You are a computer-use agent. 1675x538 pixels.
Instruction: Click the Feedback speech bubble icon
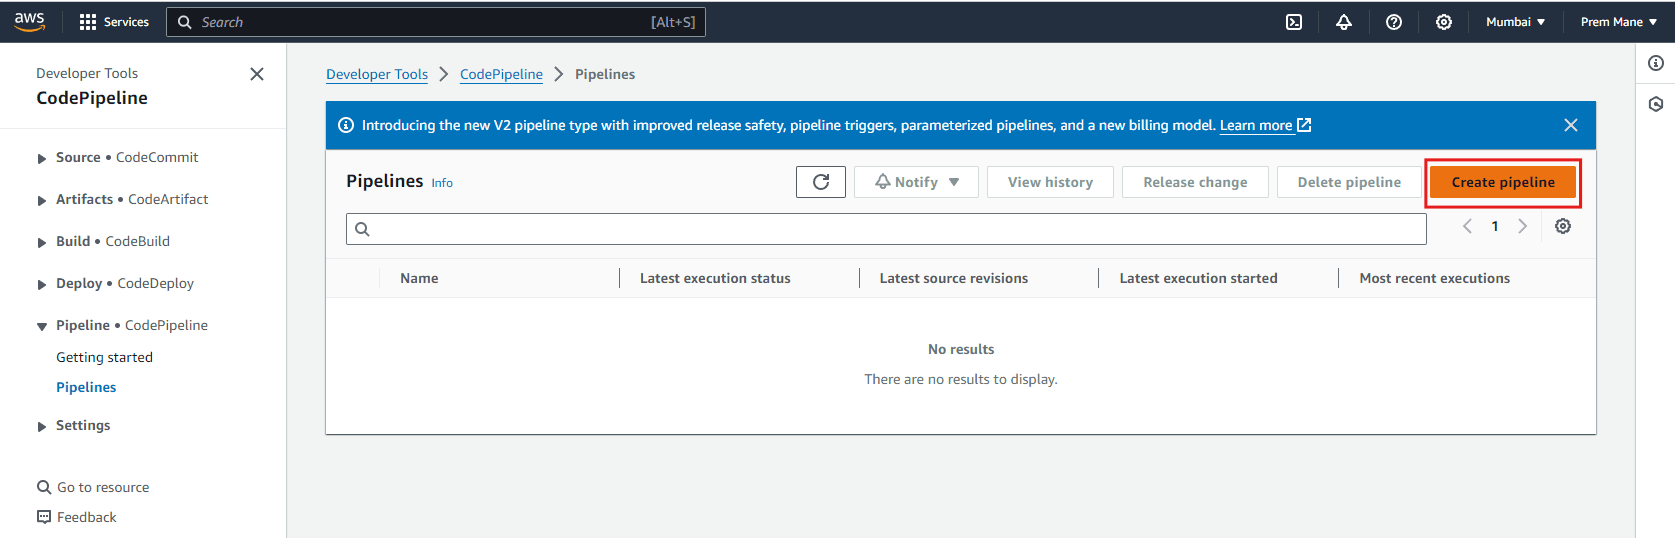click(44, 517)
